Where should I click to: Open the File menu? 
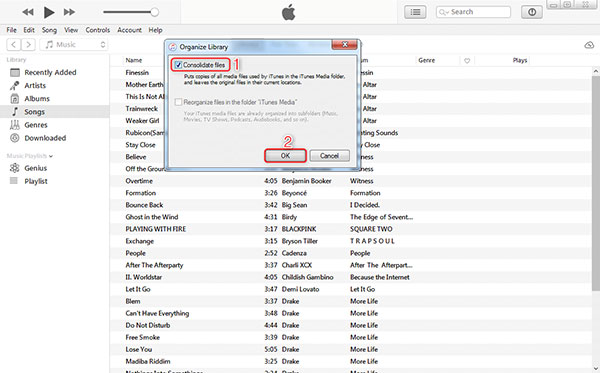[x=11, y=30]
